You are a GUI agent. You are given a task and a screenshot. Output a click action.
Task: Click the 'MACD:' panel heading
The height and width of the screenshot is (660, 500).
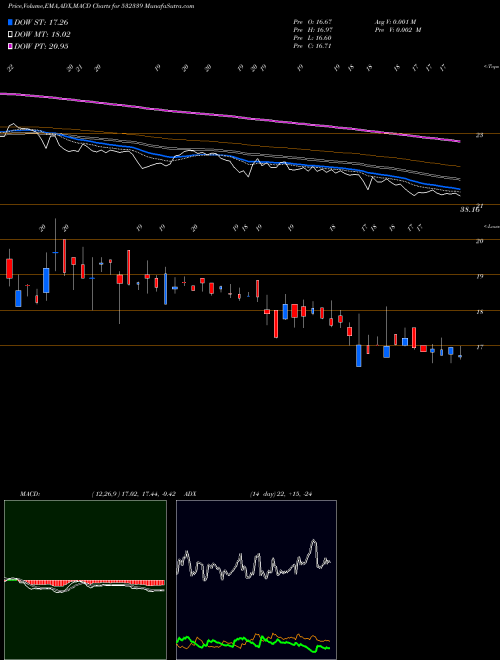pos(29,494)
